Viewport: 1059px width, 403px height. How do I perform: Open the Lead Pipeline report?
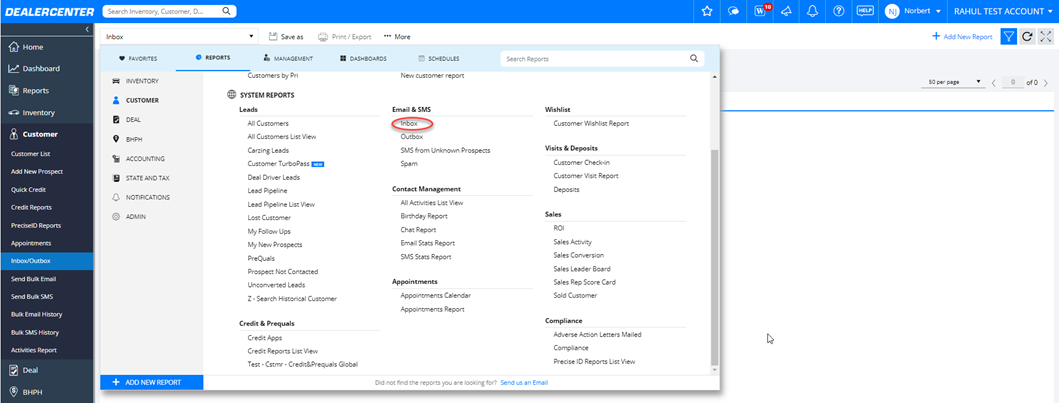(x=267, y=190)
